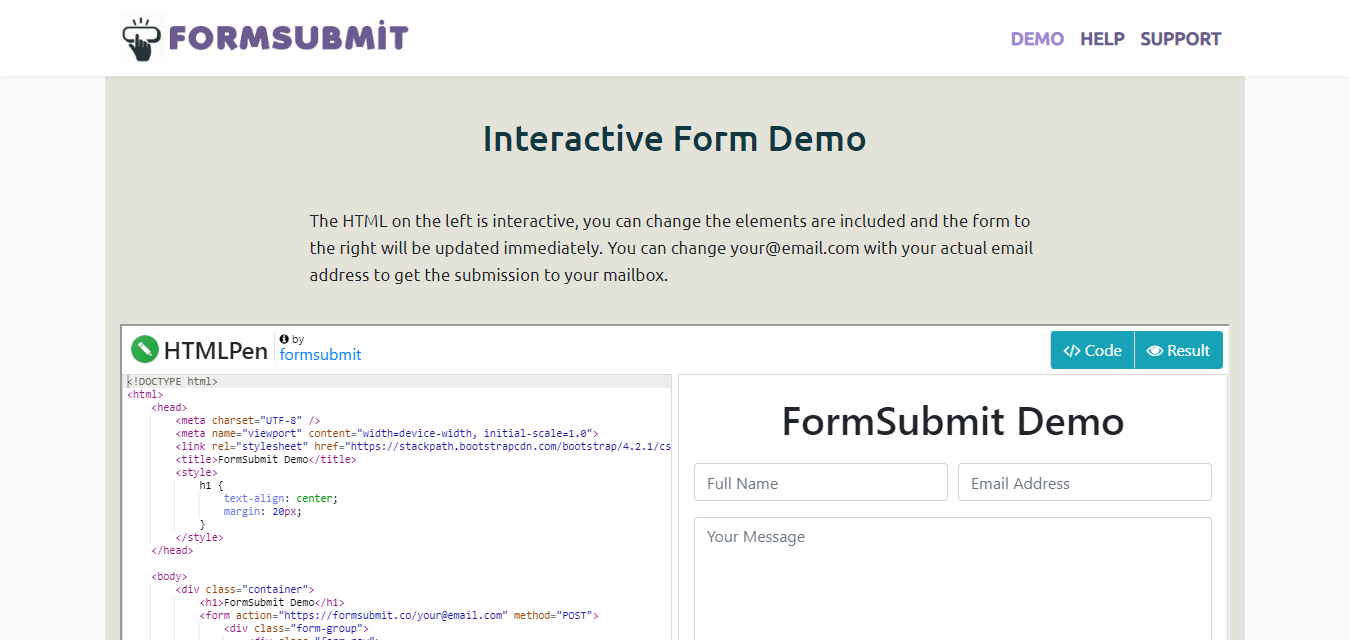Image resolution: width=1349 pixels, height=640 pixels.
Task: Click the form action code line
Action: 399,615
